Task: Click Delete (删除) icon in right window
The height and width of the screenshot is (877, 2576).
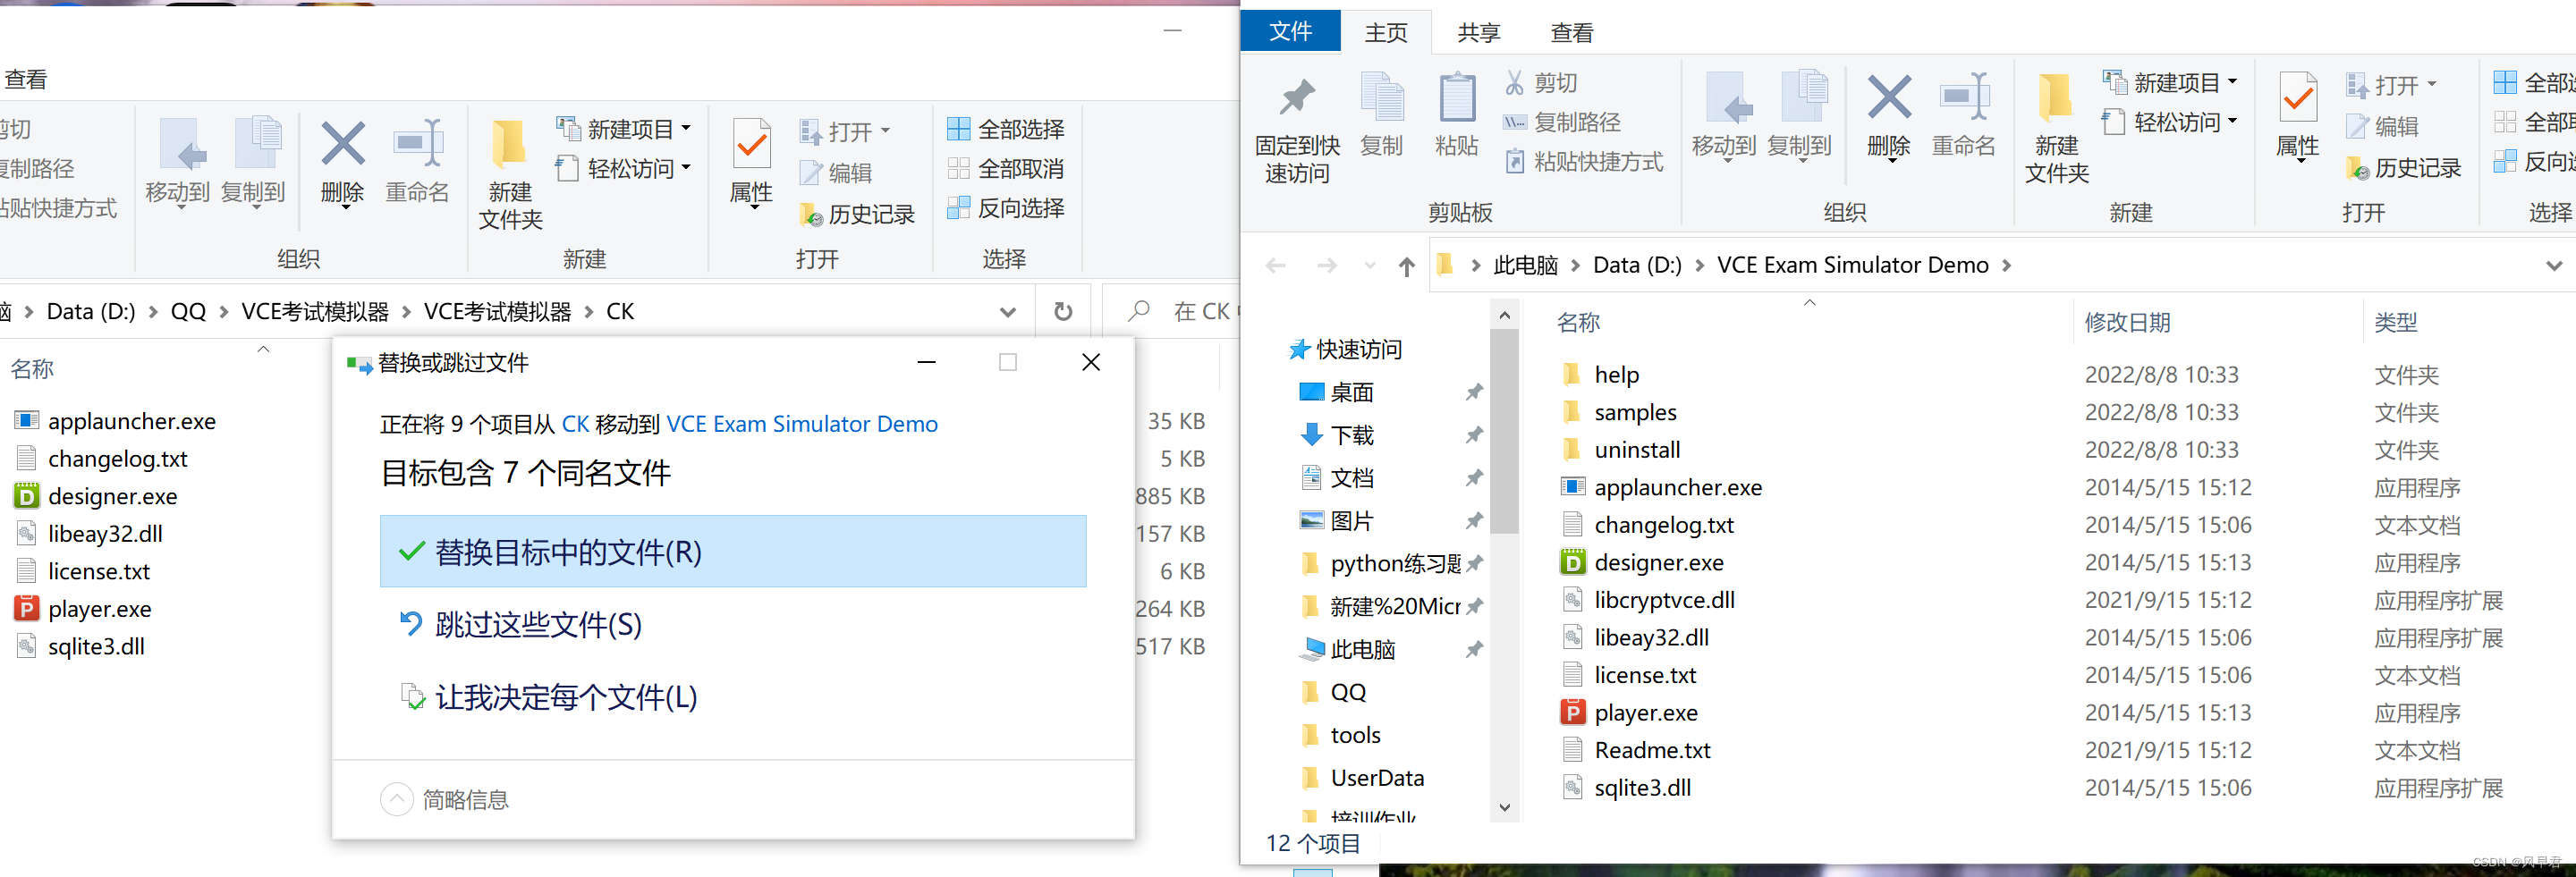Action: 1889,115
